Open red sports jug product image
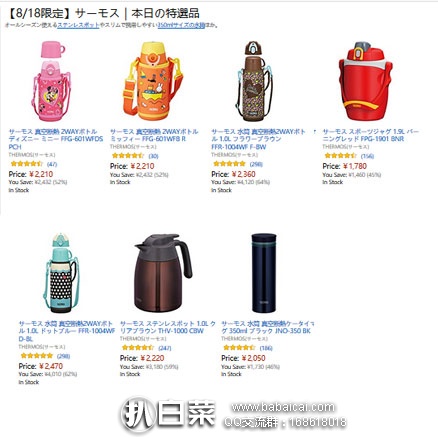The height and width of the screenshot is (438, 438). [365, 81]
